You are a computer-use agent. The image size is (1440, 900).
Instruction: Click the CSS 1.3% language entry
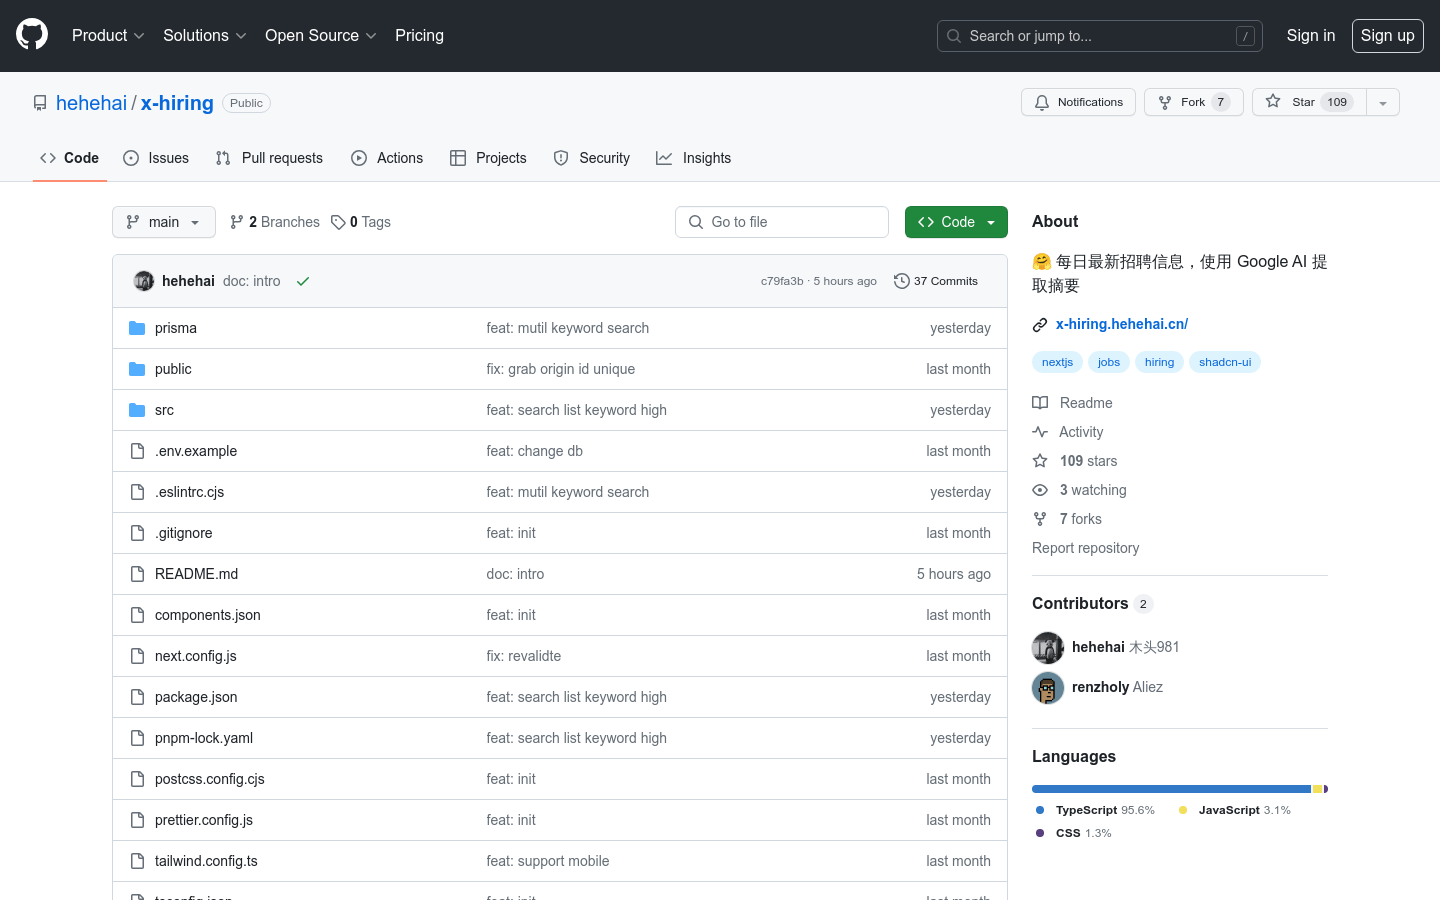point(1074,833)
